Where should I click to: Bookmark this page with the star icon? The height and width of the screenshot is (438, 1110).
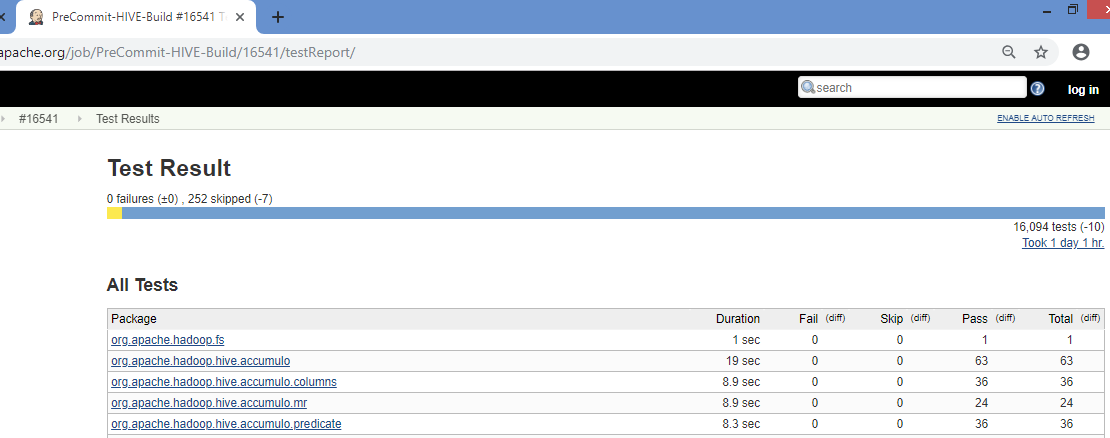click(x=1041, y=52)
